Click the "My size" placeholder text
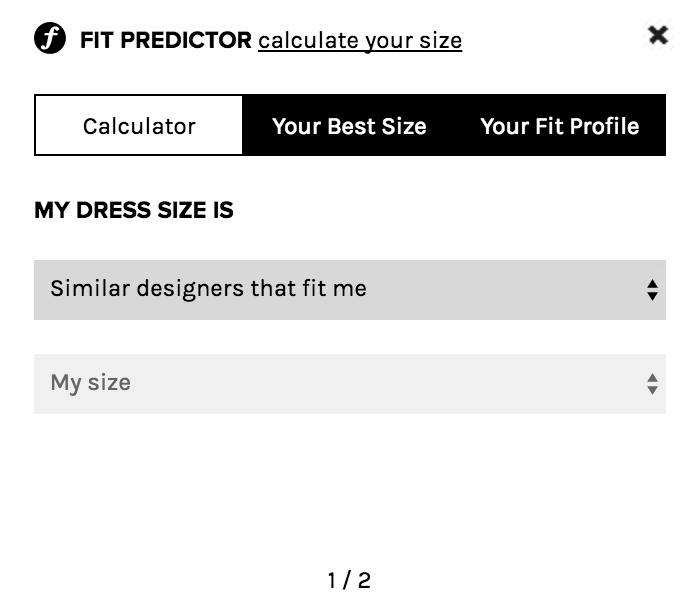The width and height of the screenshot is (692, 602). pyautogui.click(x=90, y=383)
